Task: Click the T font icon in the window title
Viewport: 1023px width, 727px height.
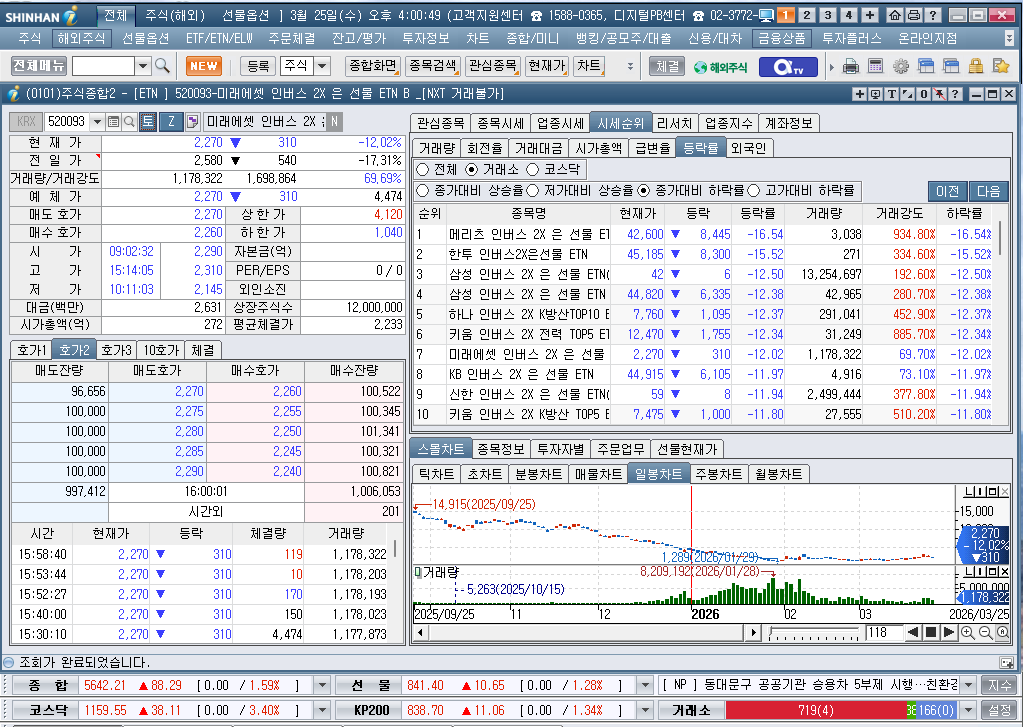Action: pos(892,94)
